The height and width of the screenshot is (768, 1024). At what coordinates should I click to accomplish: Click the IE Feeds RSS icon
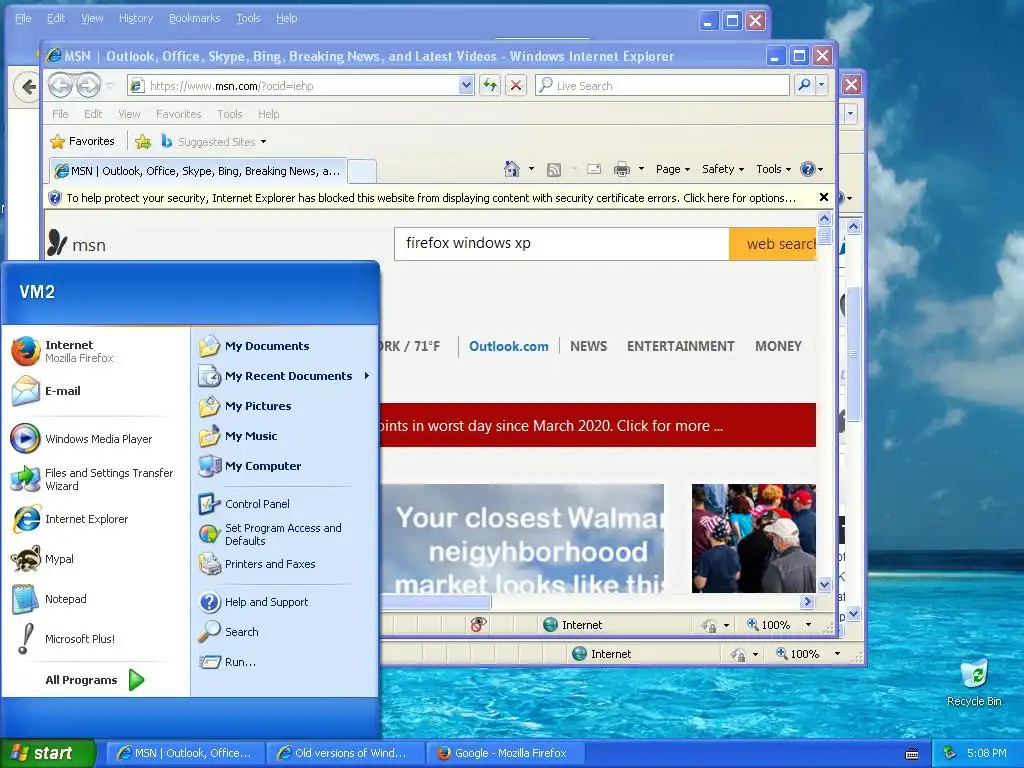coord(554,170)
